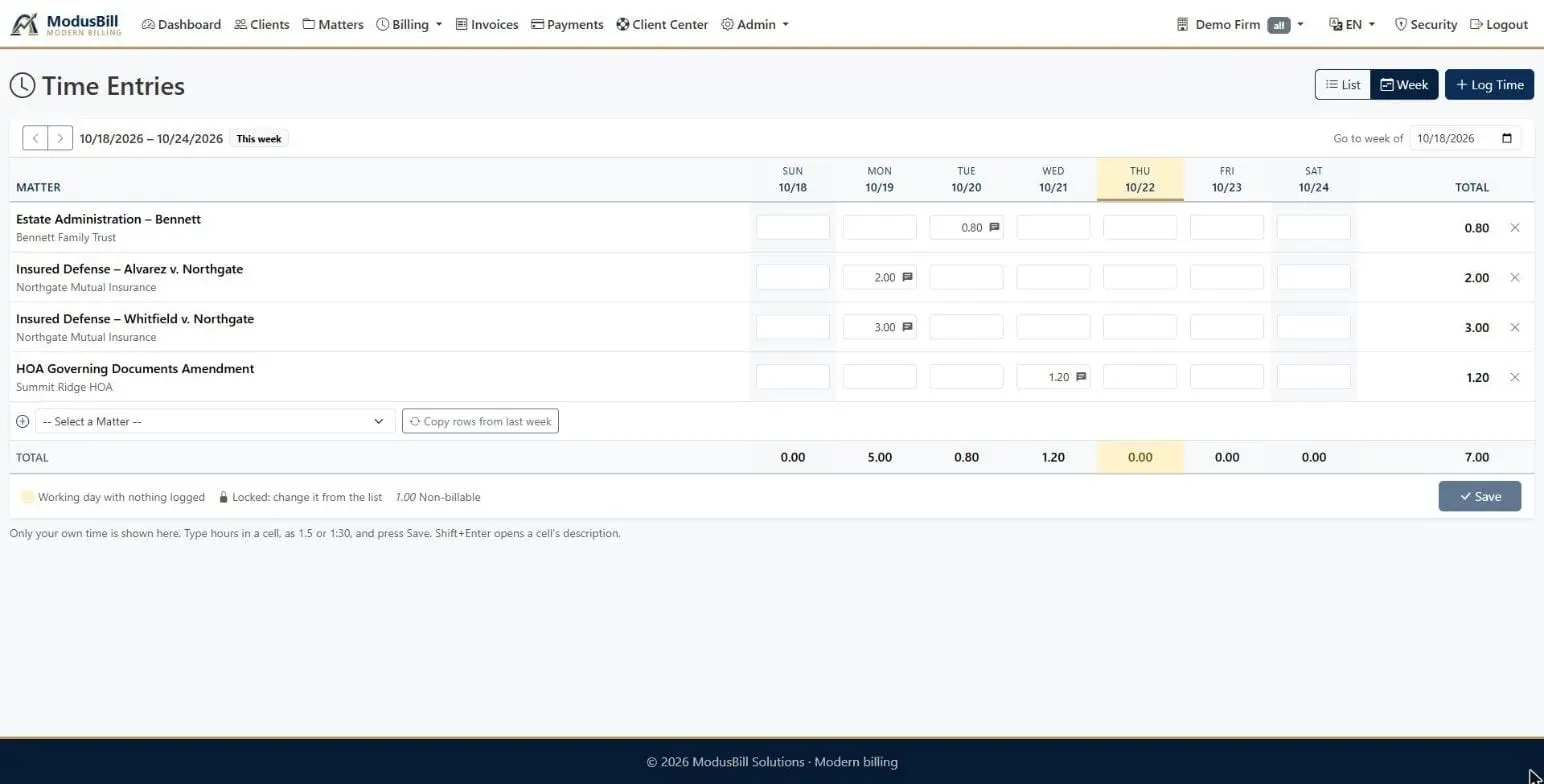
Task: Click the ModusBill logo
Action: [66, 24]
